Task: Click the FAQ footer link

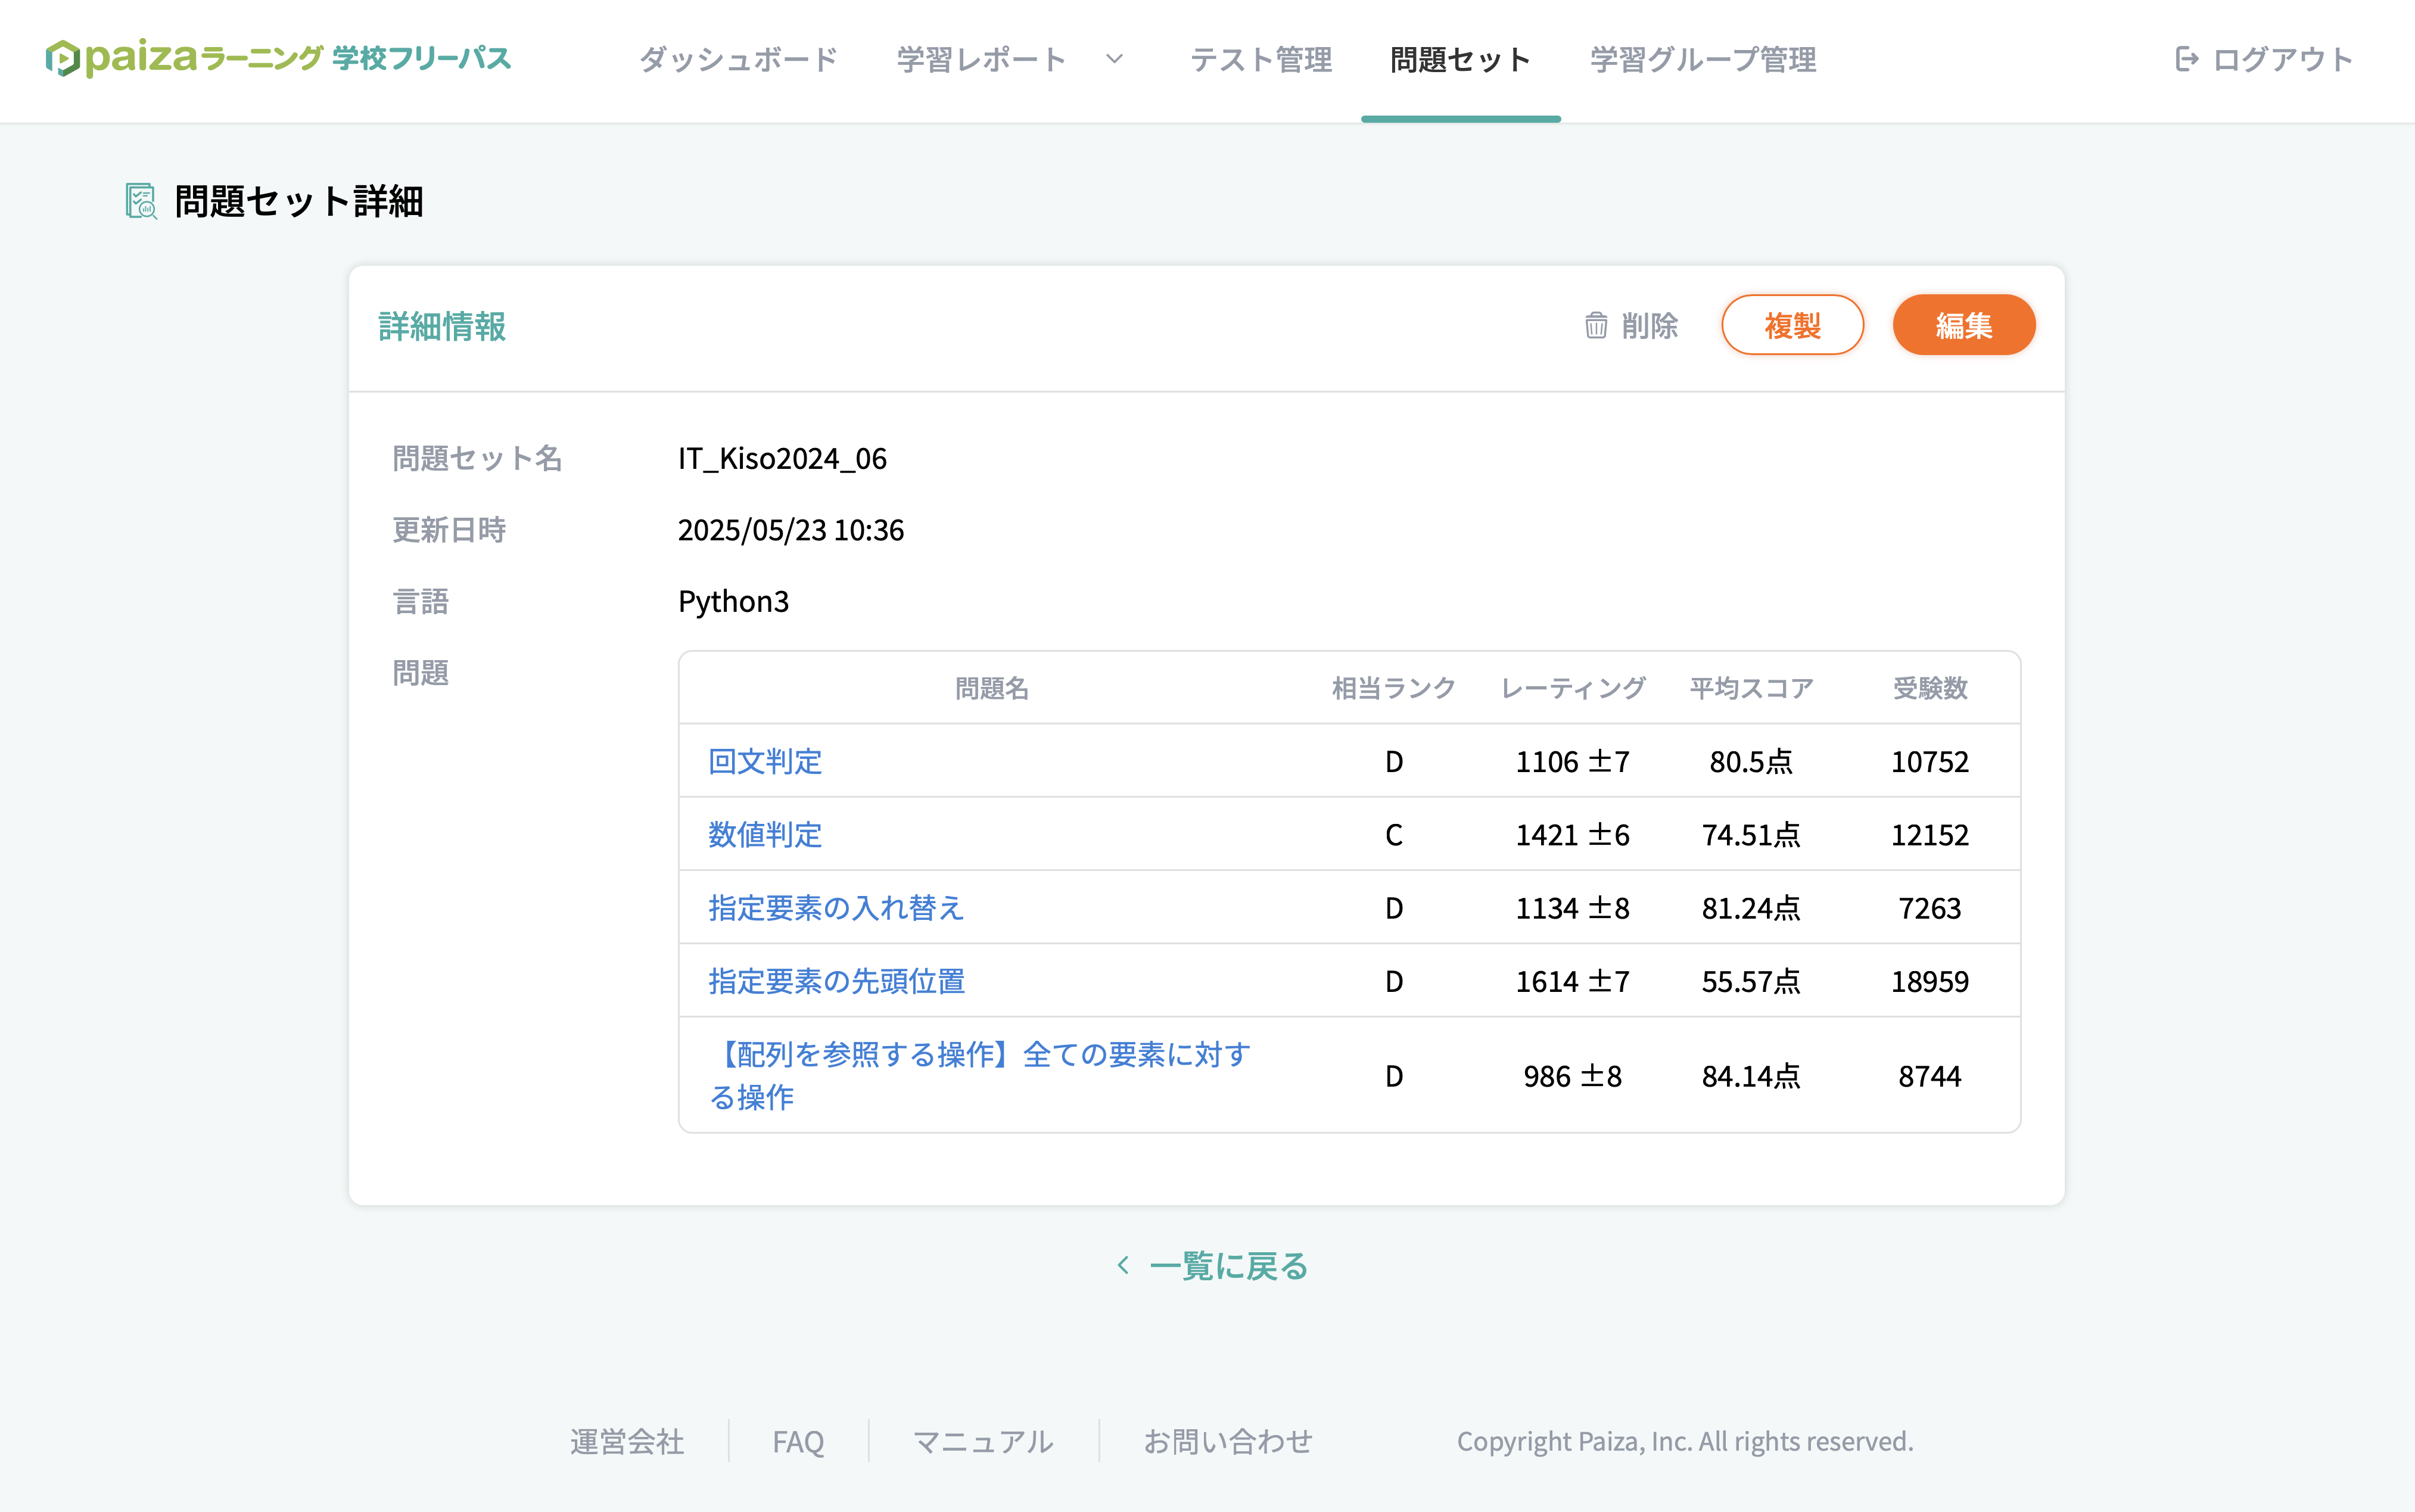Action: [x=798, y=1441]
